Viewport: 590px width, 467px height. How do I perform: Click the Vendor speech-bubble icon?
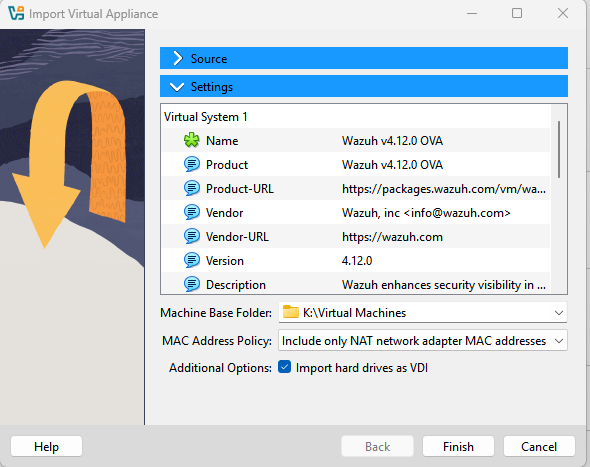tap(192, 213)
